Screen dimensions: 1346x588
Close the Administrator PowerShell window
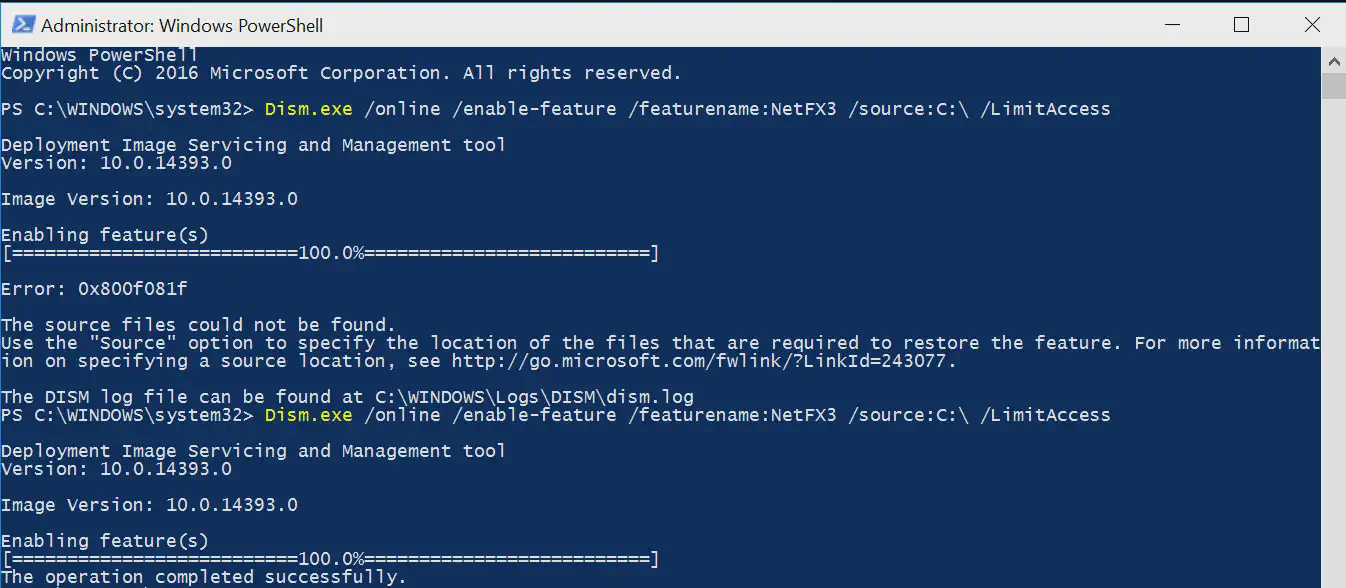[1312, 24]
